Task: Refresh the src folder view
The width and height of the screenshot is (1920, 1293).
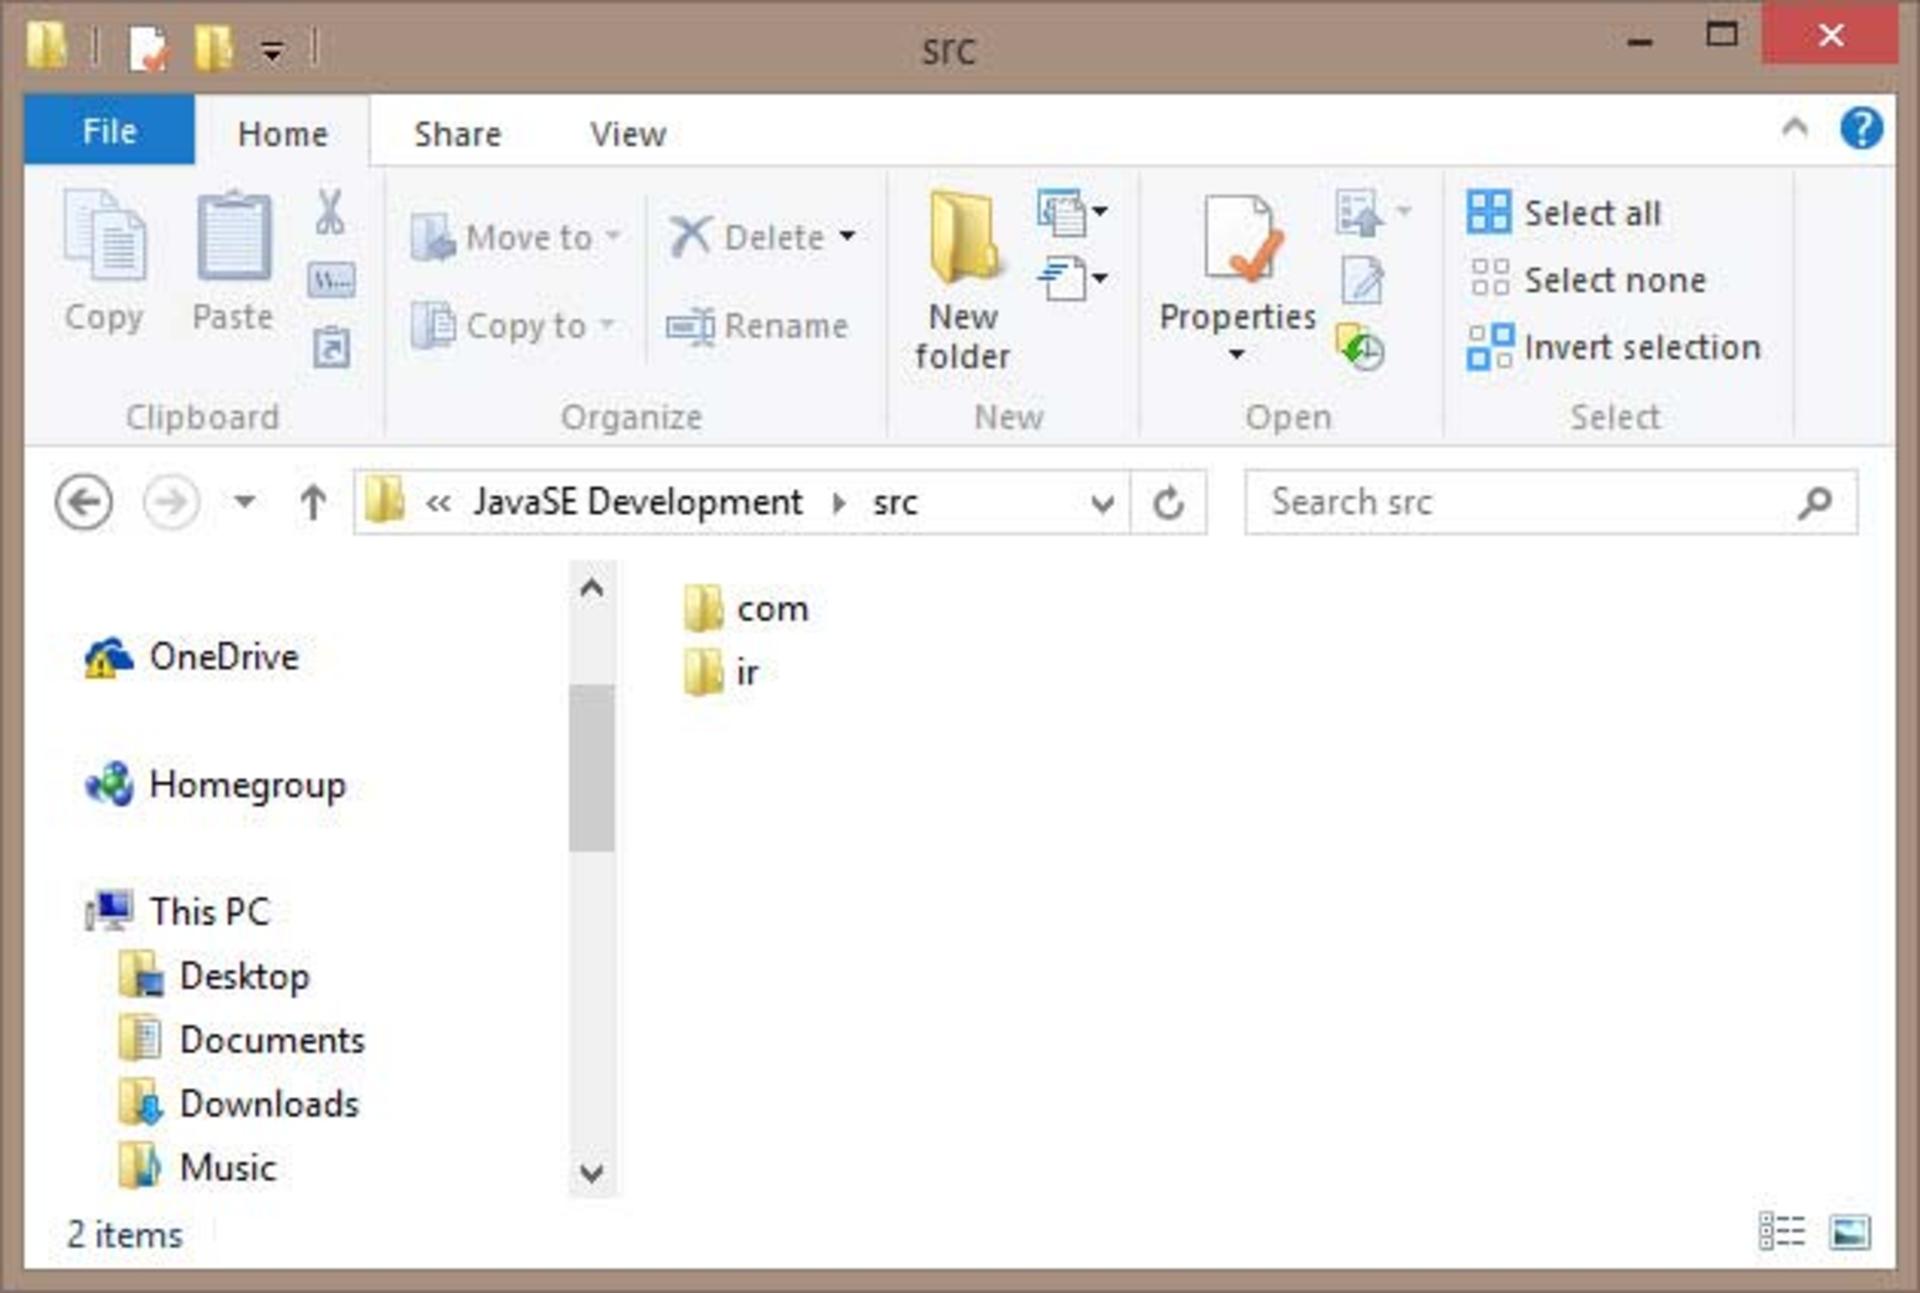Action: [x=1168, y=502]
